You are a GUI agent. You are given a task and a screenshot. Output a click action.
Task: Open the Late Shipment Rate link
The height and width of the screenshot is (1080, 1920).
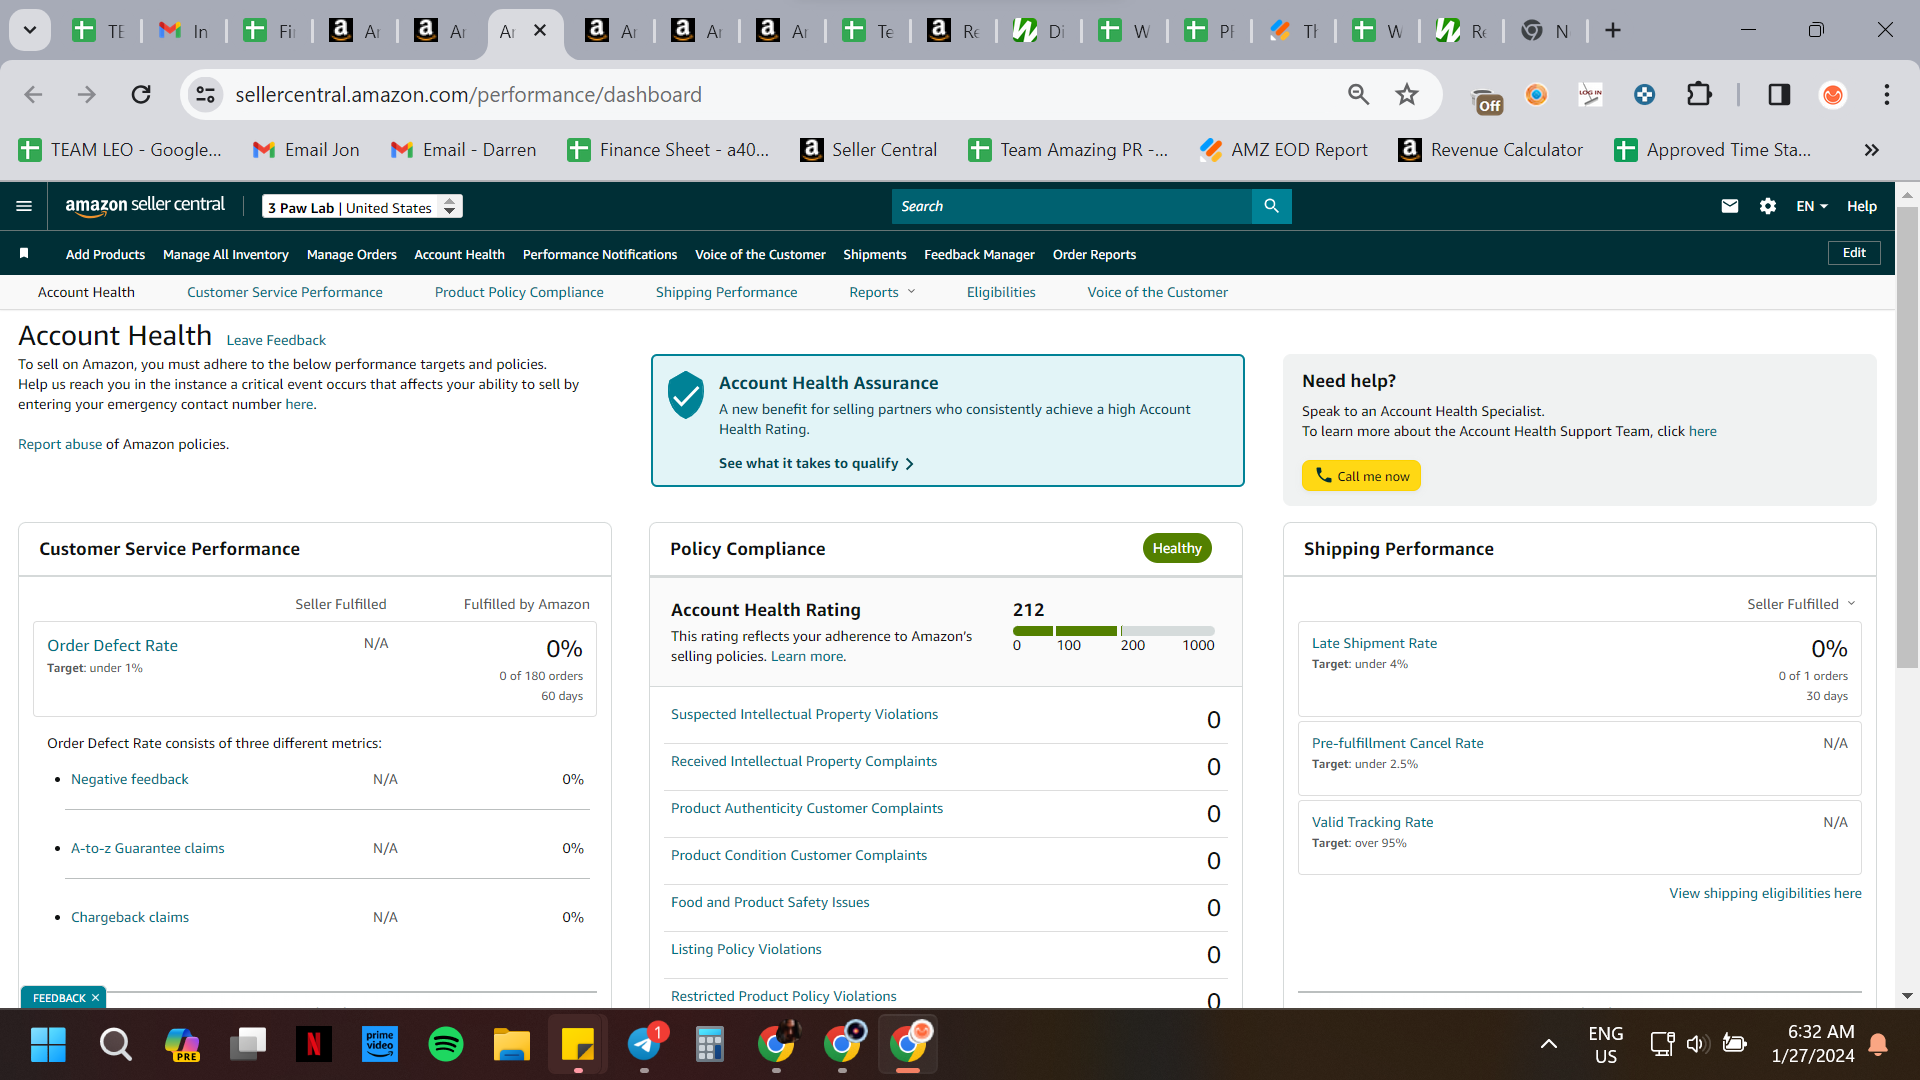click(x=1374, y=643)
